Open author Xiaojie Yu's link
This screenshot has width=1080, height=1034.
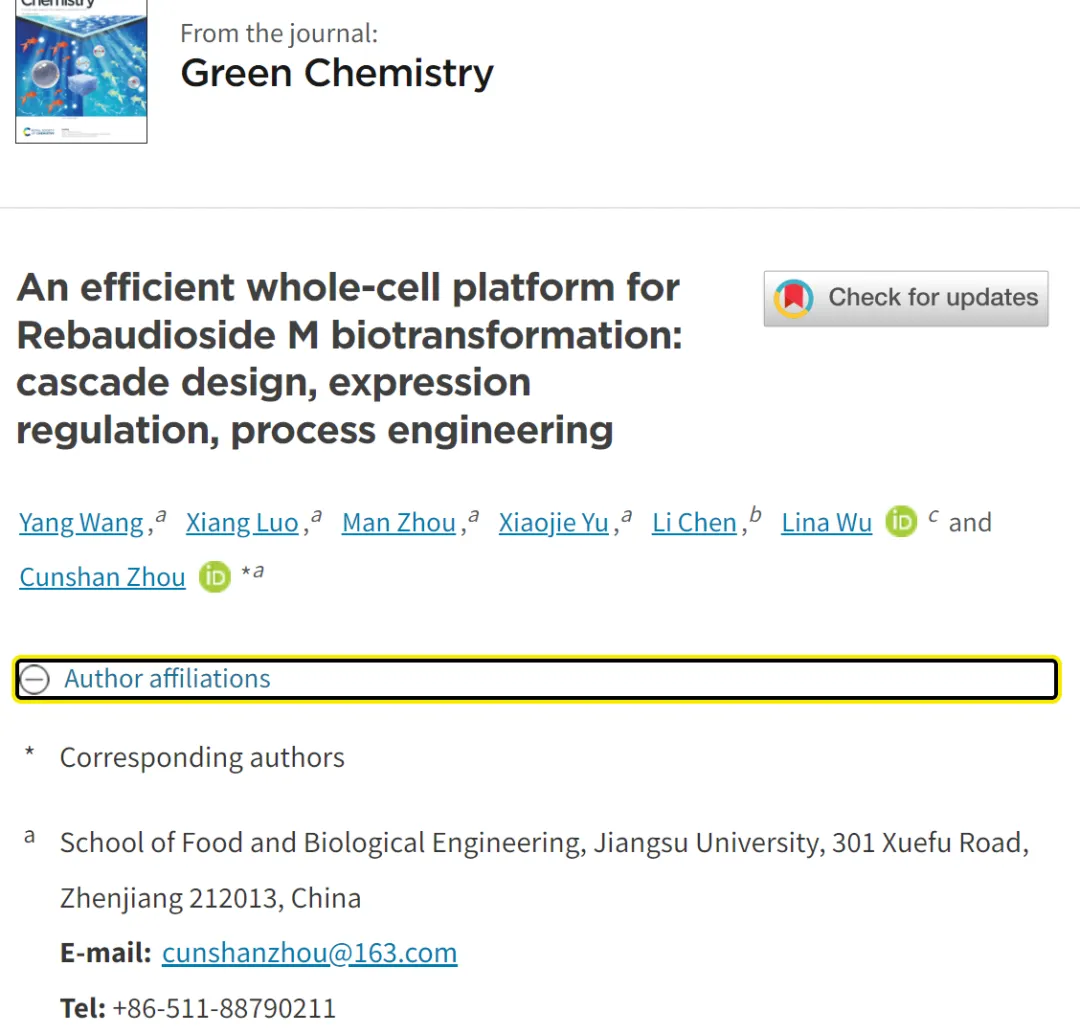pyautogui.click(x=554, y=523)
